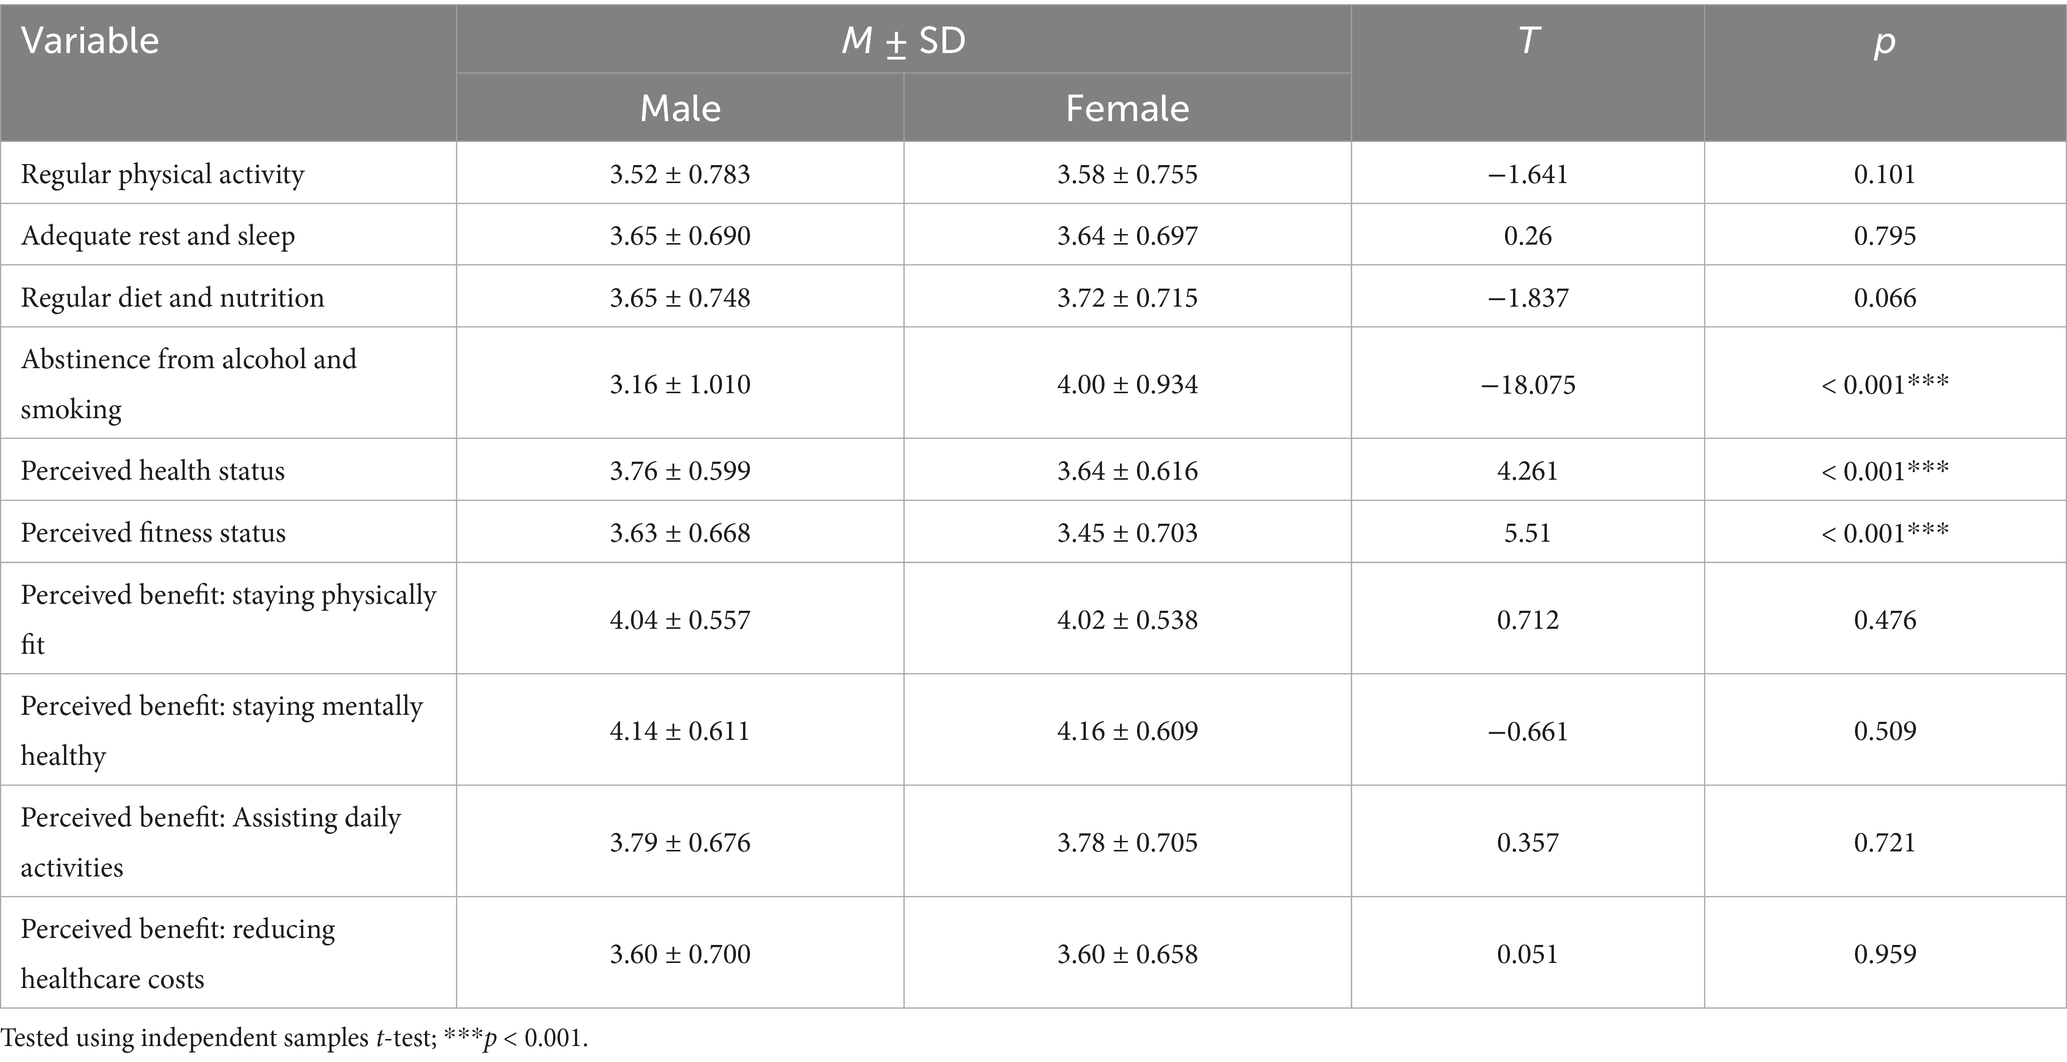
Task: Select male mean value 3.16 ± 1.010
Action: coord(680,385)
